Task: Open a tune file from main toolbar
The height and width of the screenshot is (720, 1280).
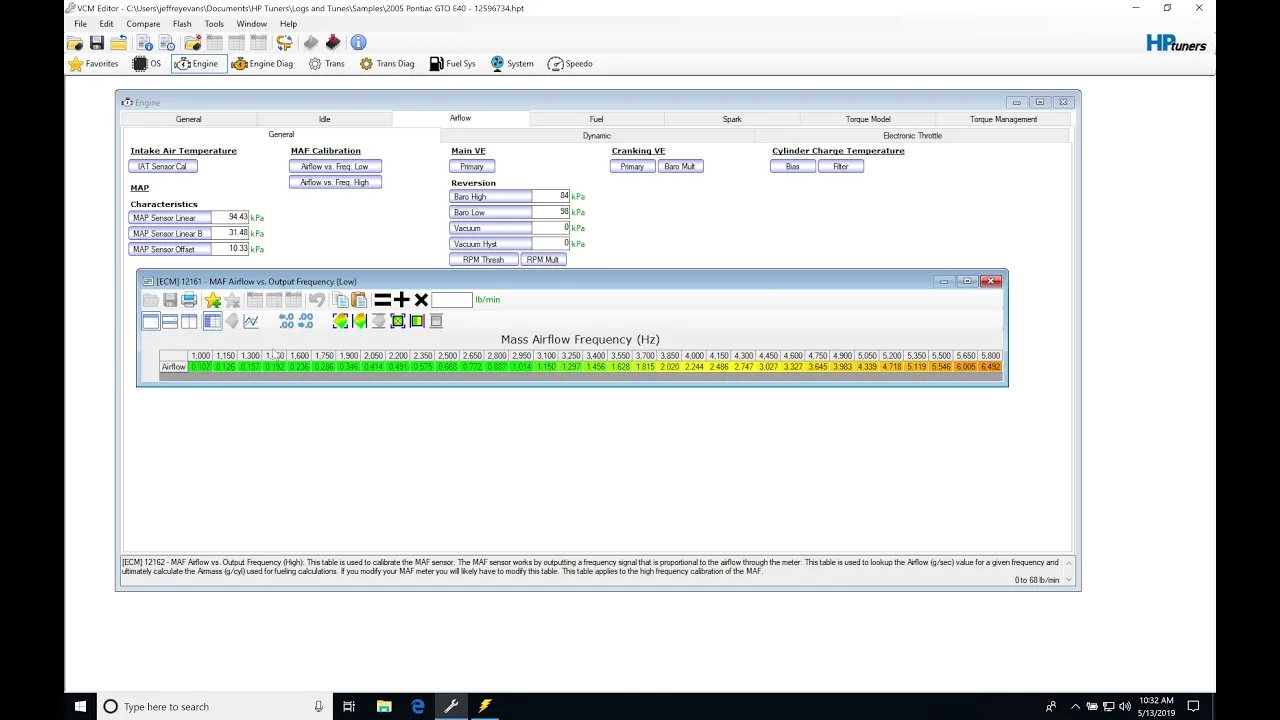Action: pyautogui.click(x=75, y=43)
